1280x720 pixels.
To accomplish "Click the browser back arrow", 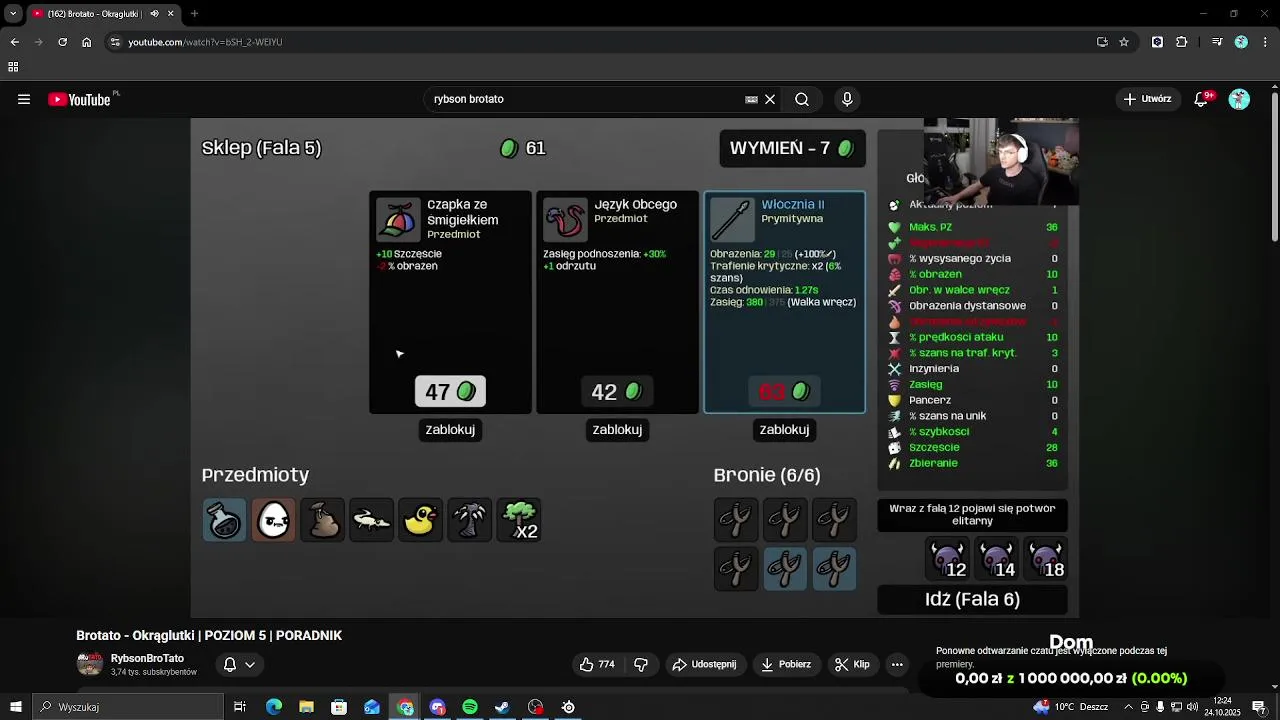I will pyautogui.click(x=14, y=42).
